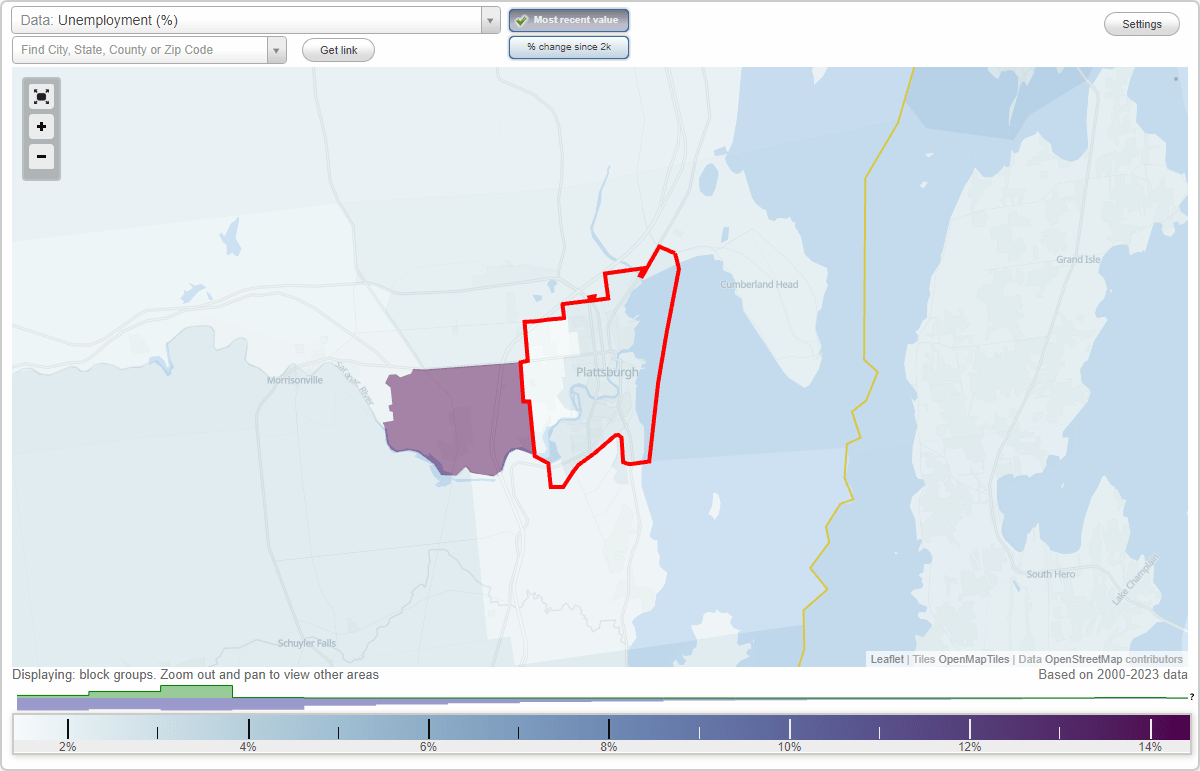Select the full-extent map icon
This screenshot has width=1200, height=771.
41,96
